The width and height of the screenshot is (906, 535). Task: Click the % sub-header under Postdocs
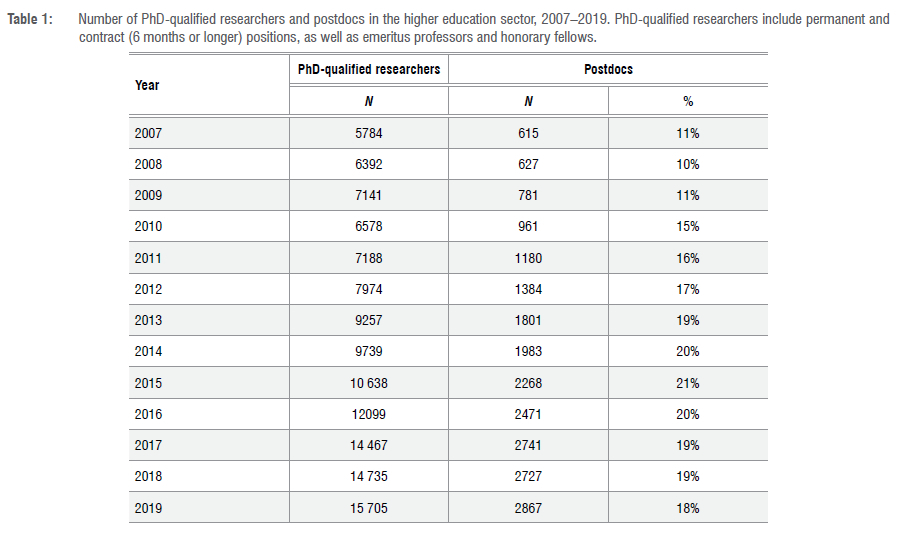coord(688,101)
